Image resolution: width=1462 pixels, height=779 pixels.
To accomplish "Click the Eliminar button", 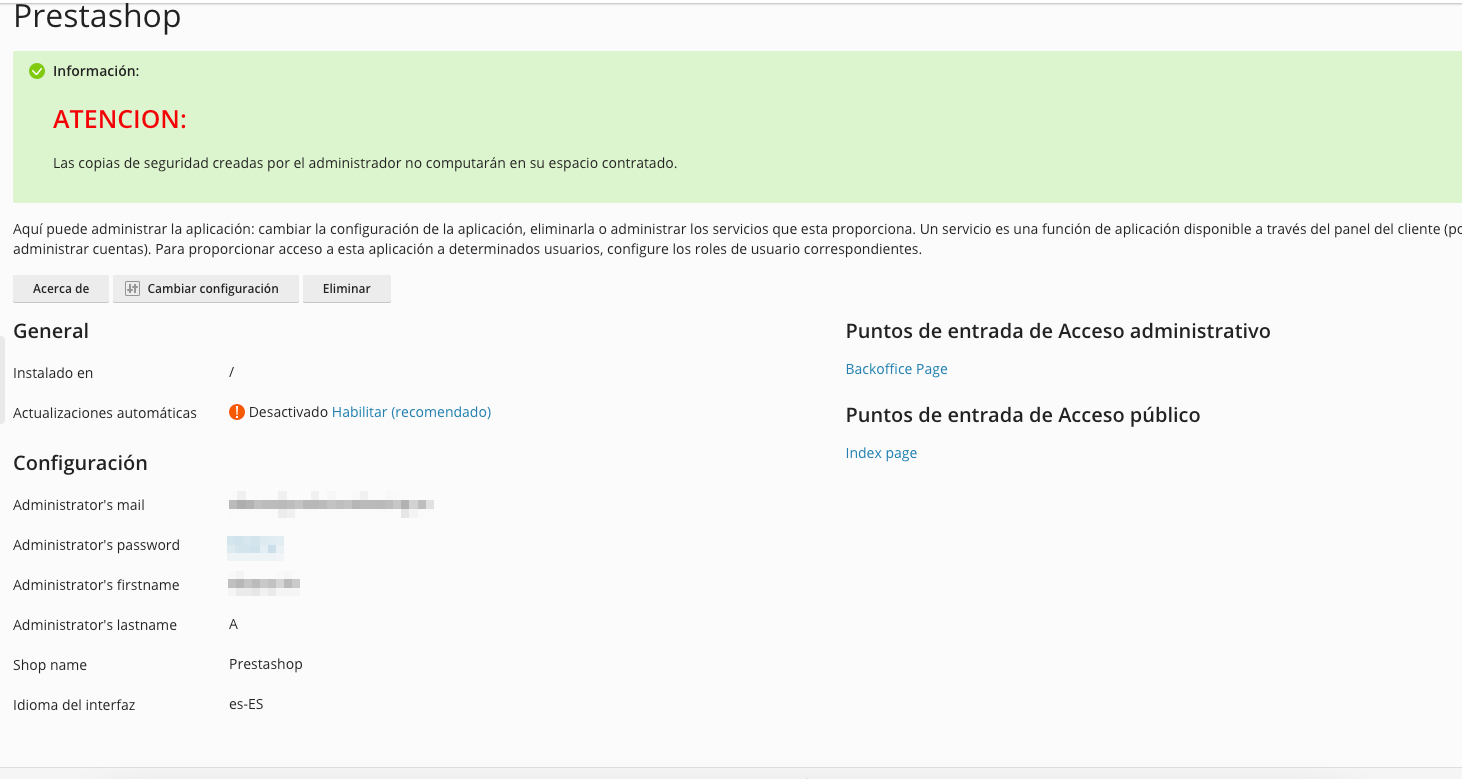I will [347, 288].
